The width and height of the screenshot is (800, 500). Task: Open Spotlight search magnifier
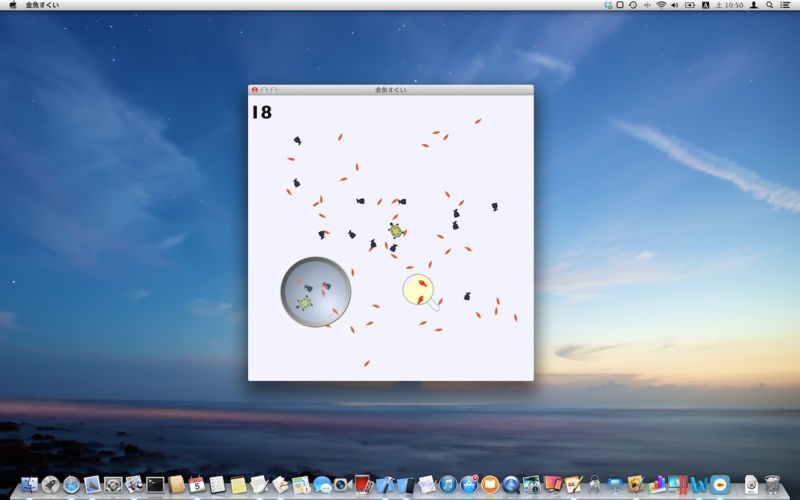(x=768, y=5)
